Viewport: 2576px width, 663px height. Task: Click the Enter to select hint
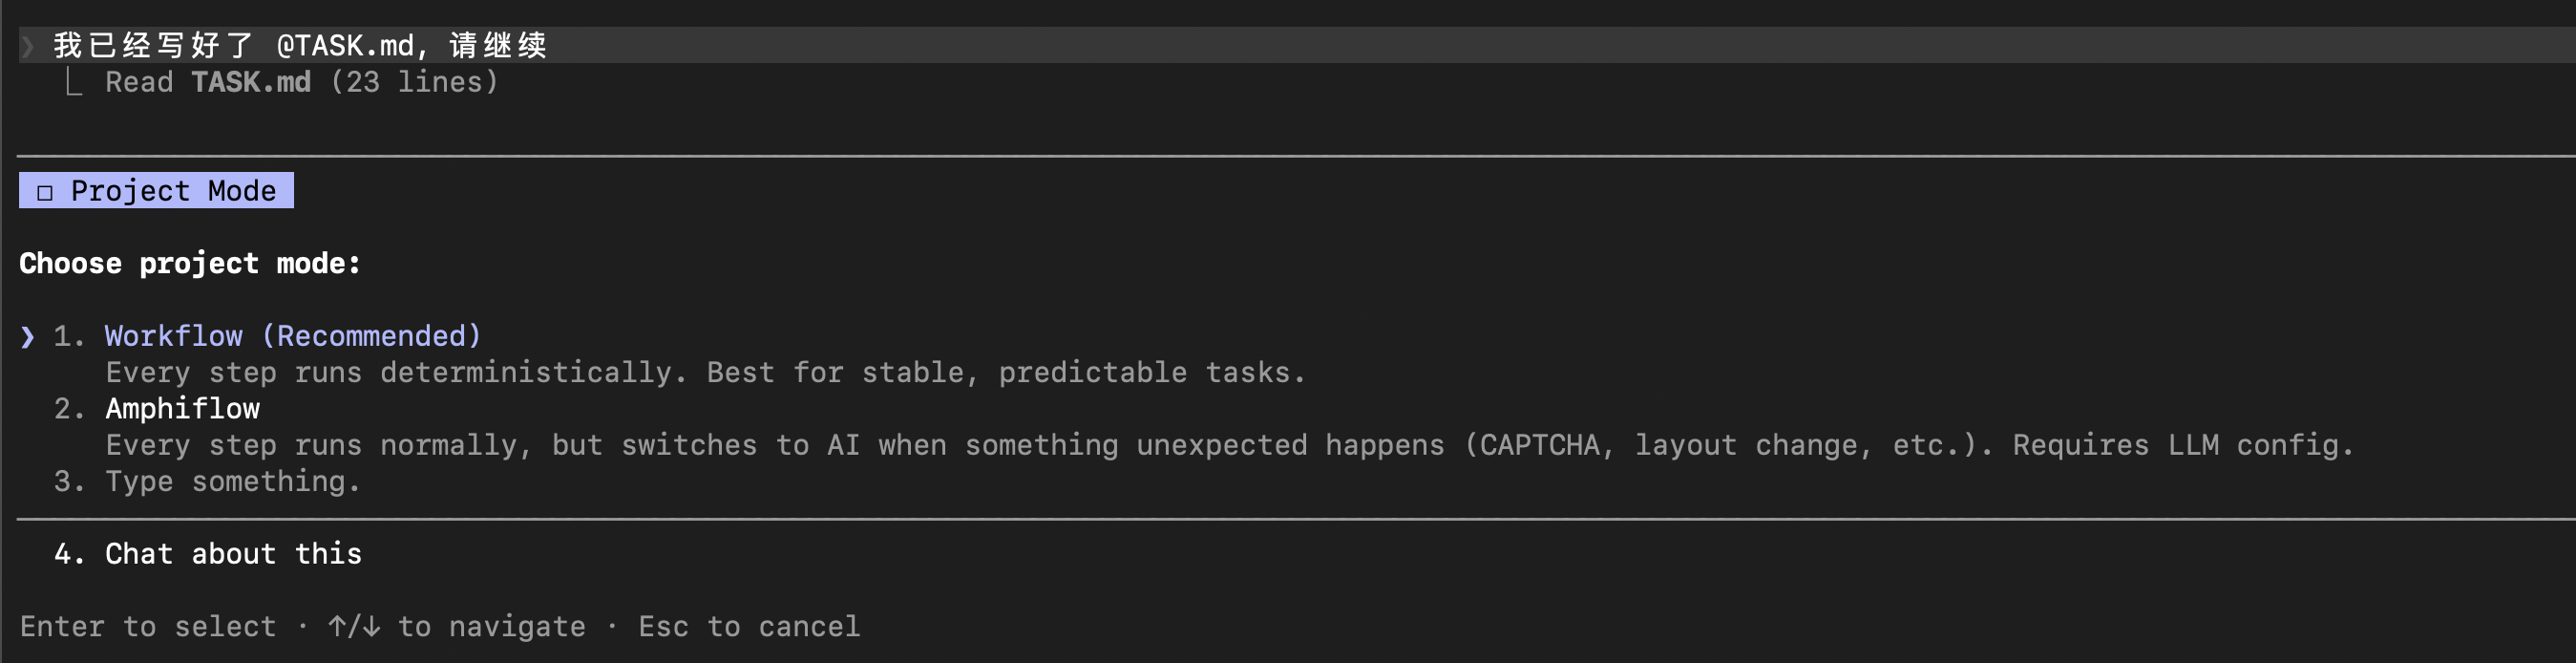(148, 627)
